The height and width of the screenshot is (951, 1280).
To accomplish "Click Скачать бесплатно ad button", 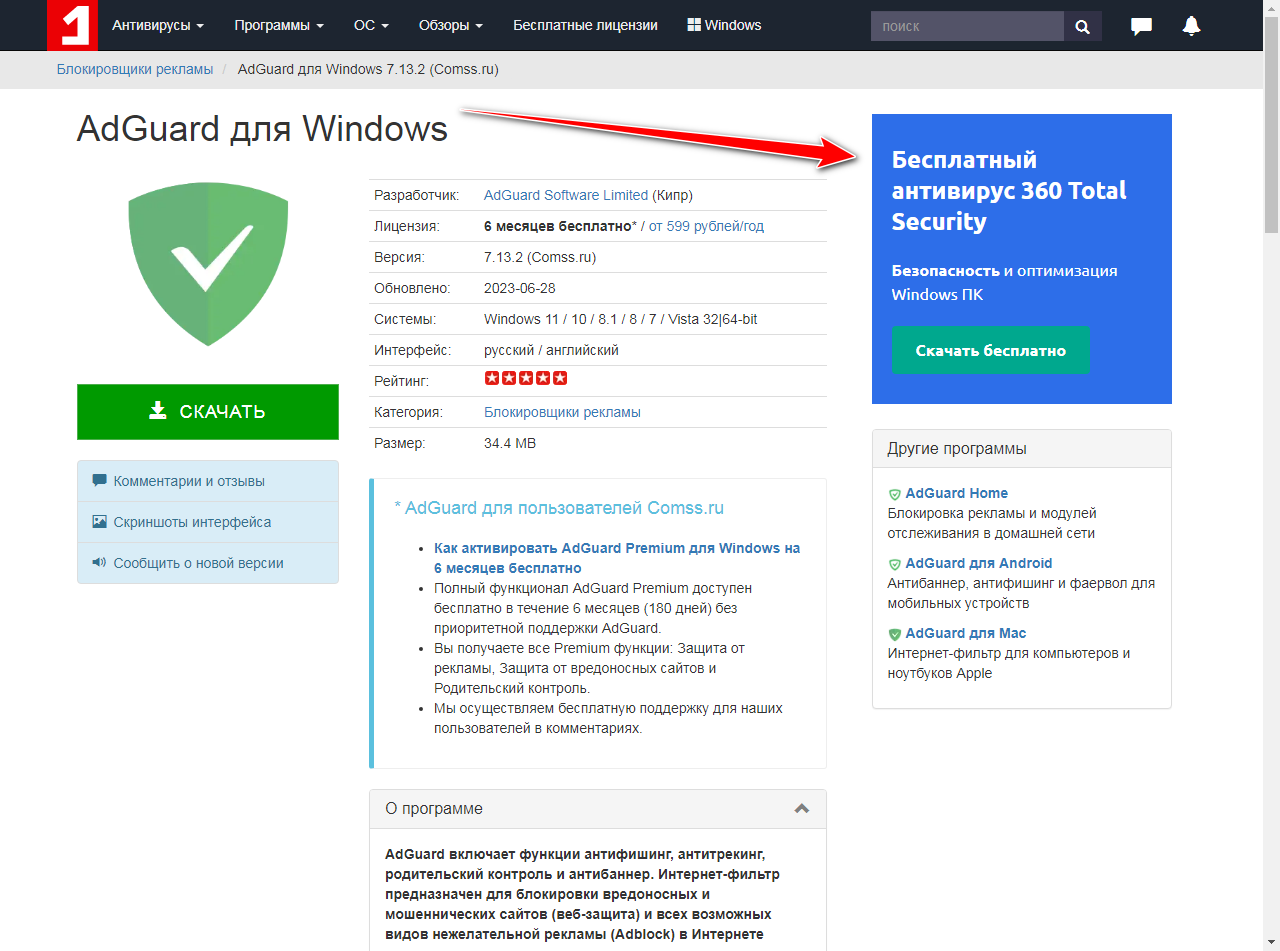I will (x=990, y=350).
